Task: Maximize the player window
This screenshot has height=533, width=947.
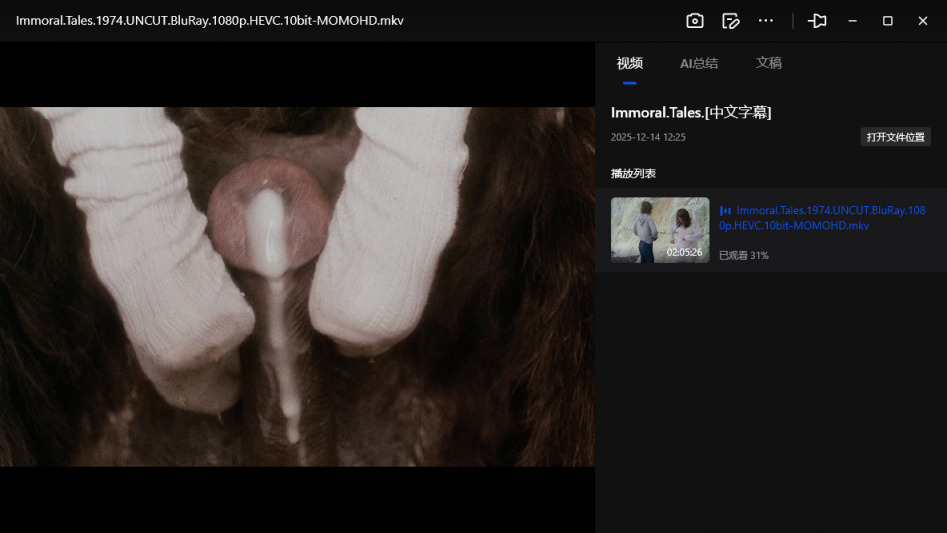Action: click(x=887, y=21)
